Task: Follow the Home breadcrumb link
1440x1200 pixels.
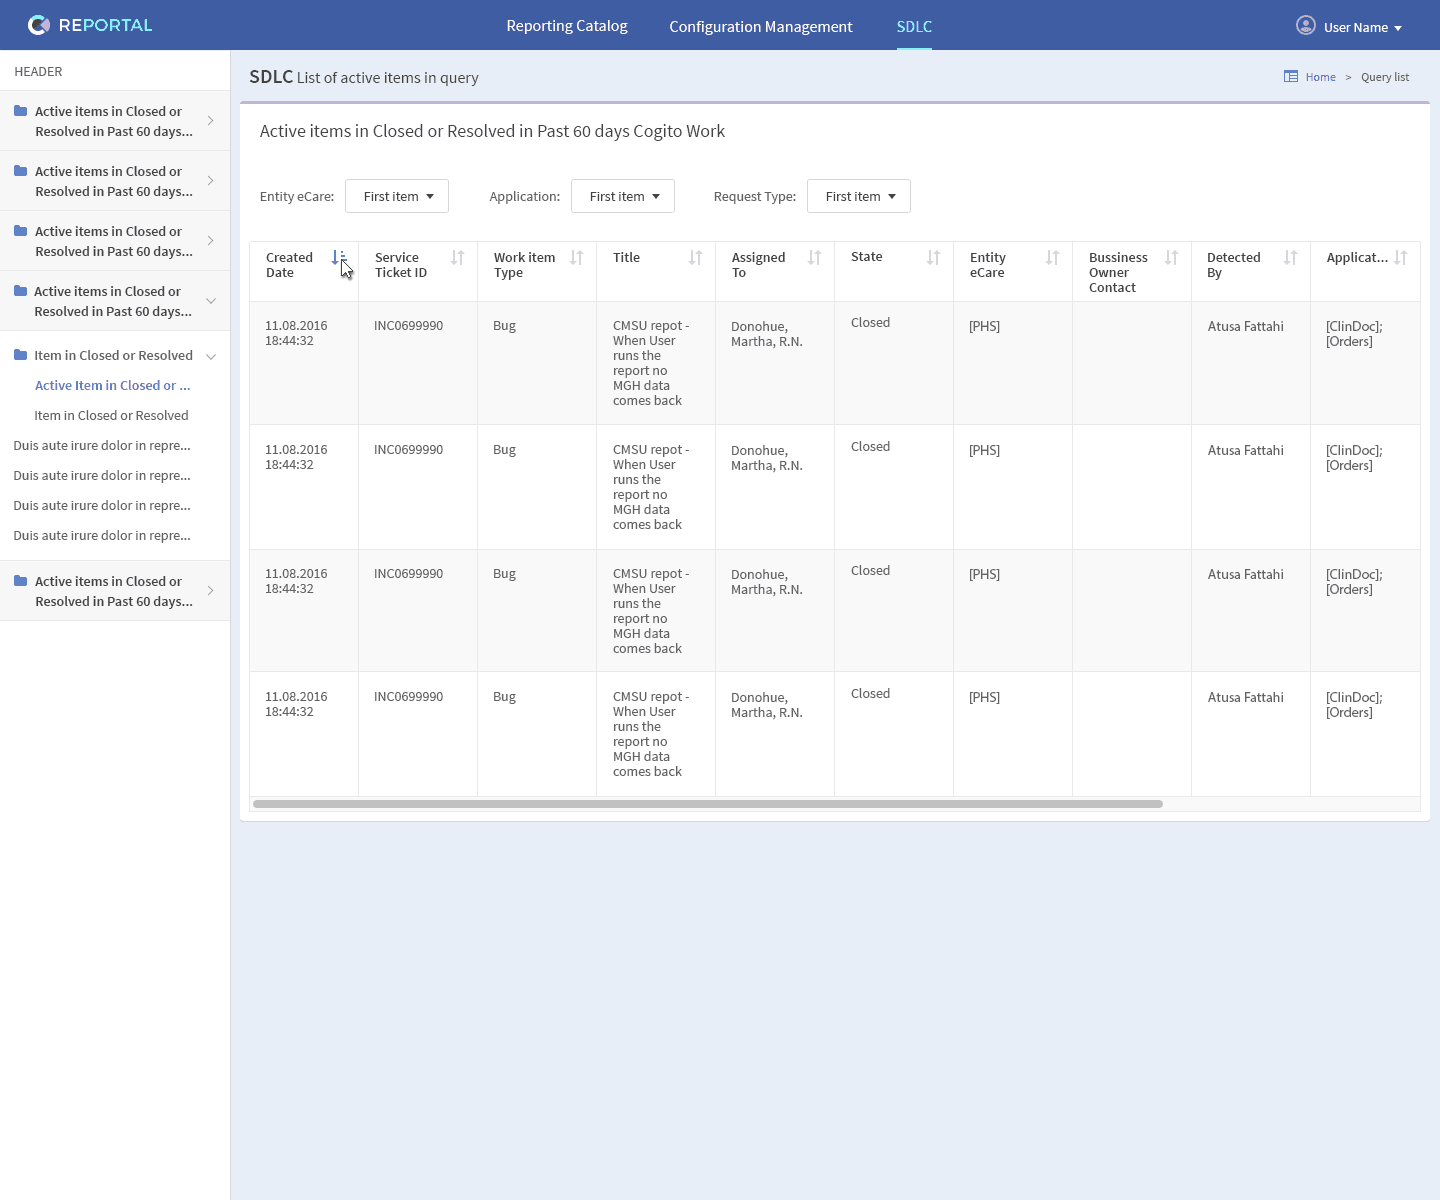Action: click(1320, 77)
